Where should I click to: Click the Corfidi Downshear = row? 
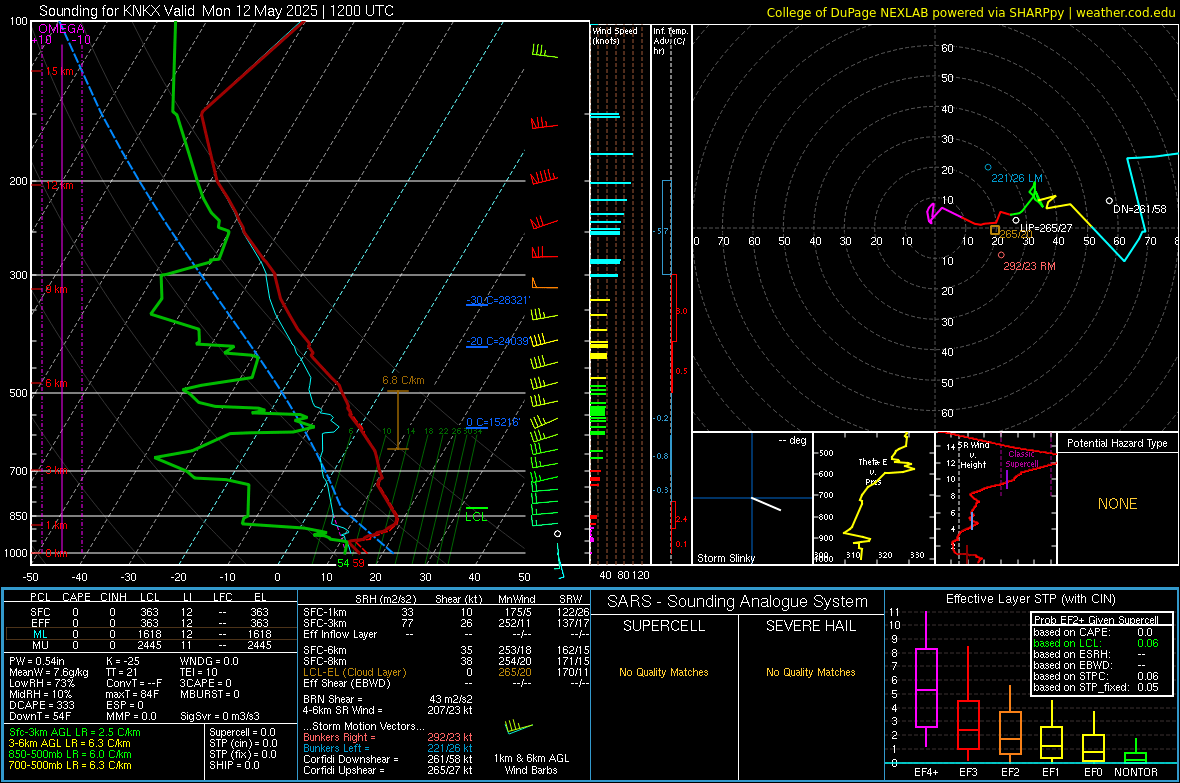(x=388, y=759)
